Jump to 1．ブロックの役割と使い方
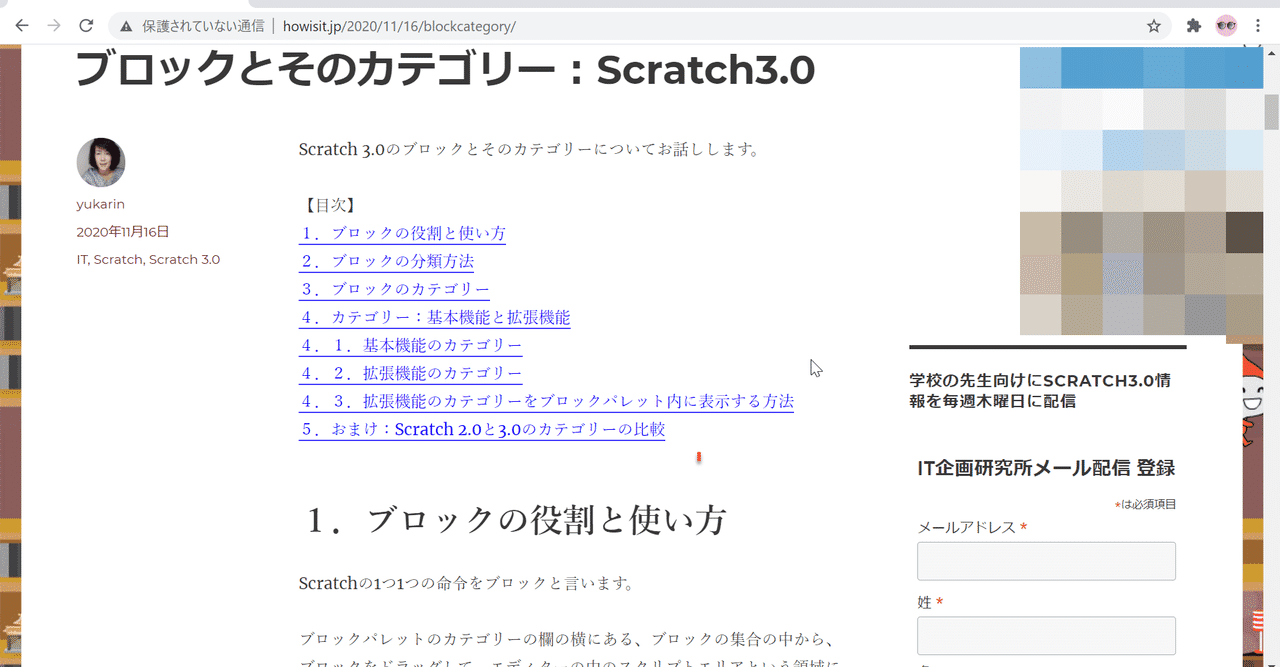 pos(402,233)
